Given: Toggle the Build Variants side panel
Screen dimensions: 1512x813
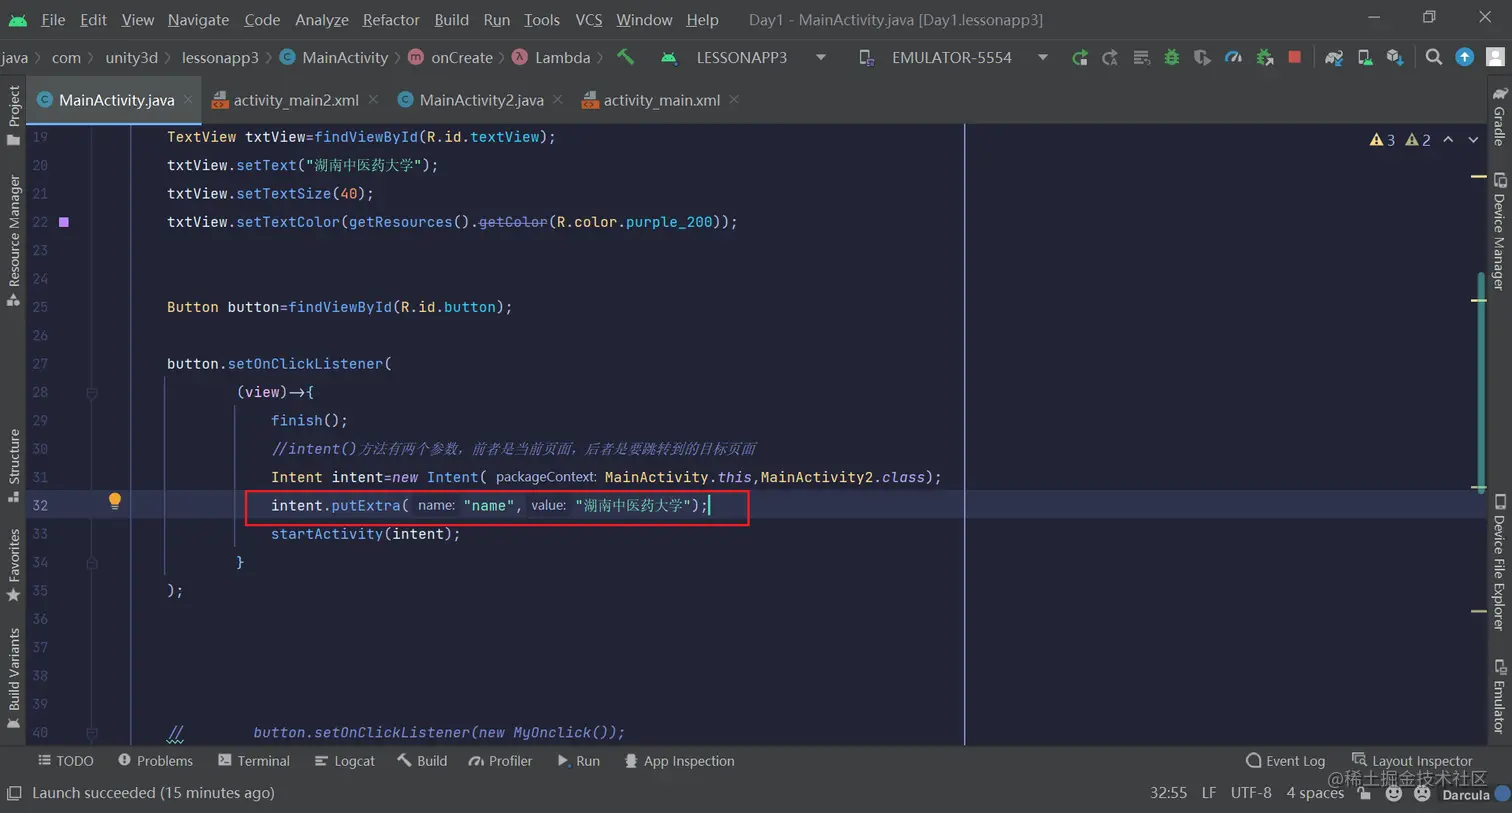Looking at the screenshot, I should pyautogui.click(x=14, y=678).
